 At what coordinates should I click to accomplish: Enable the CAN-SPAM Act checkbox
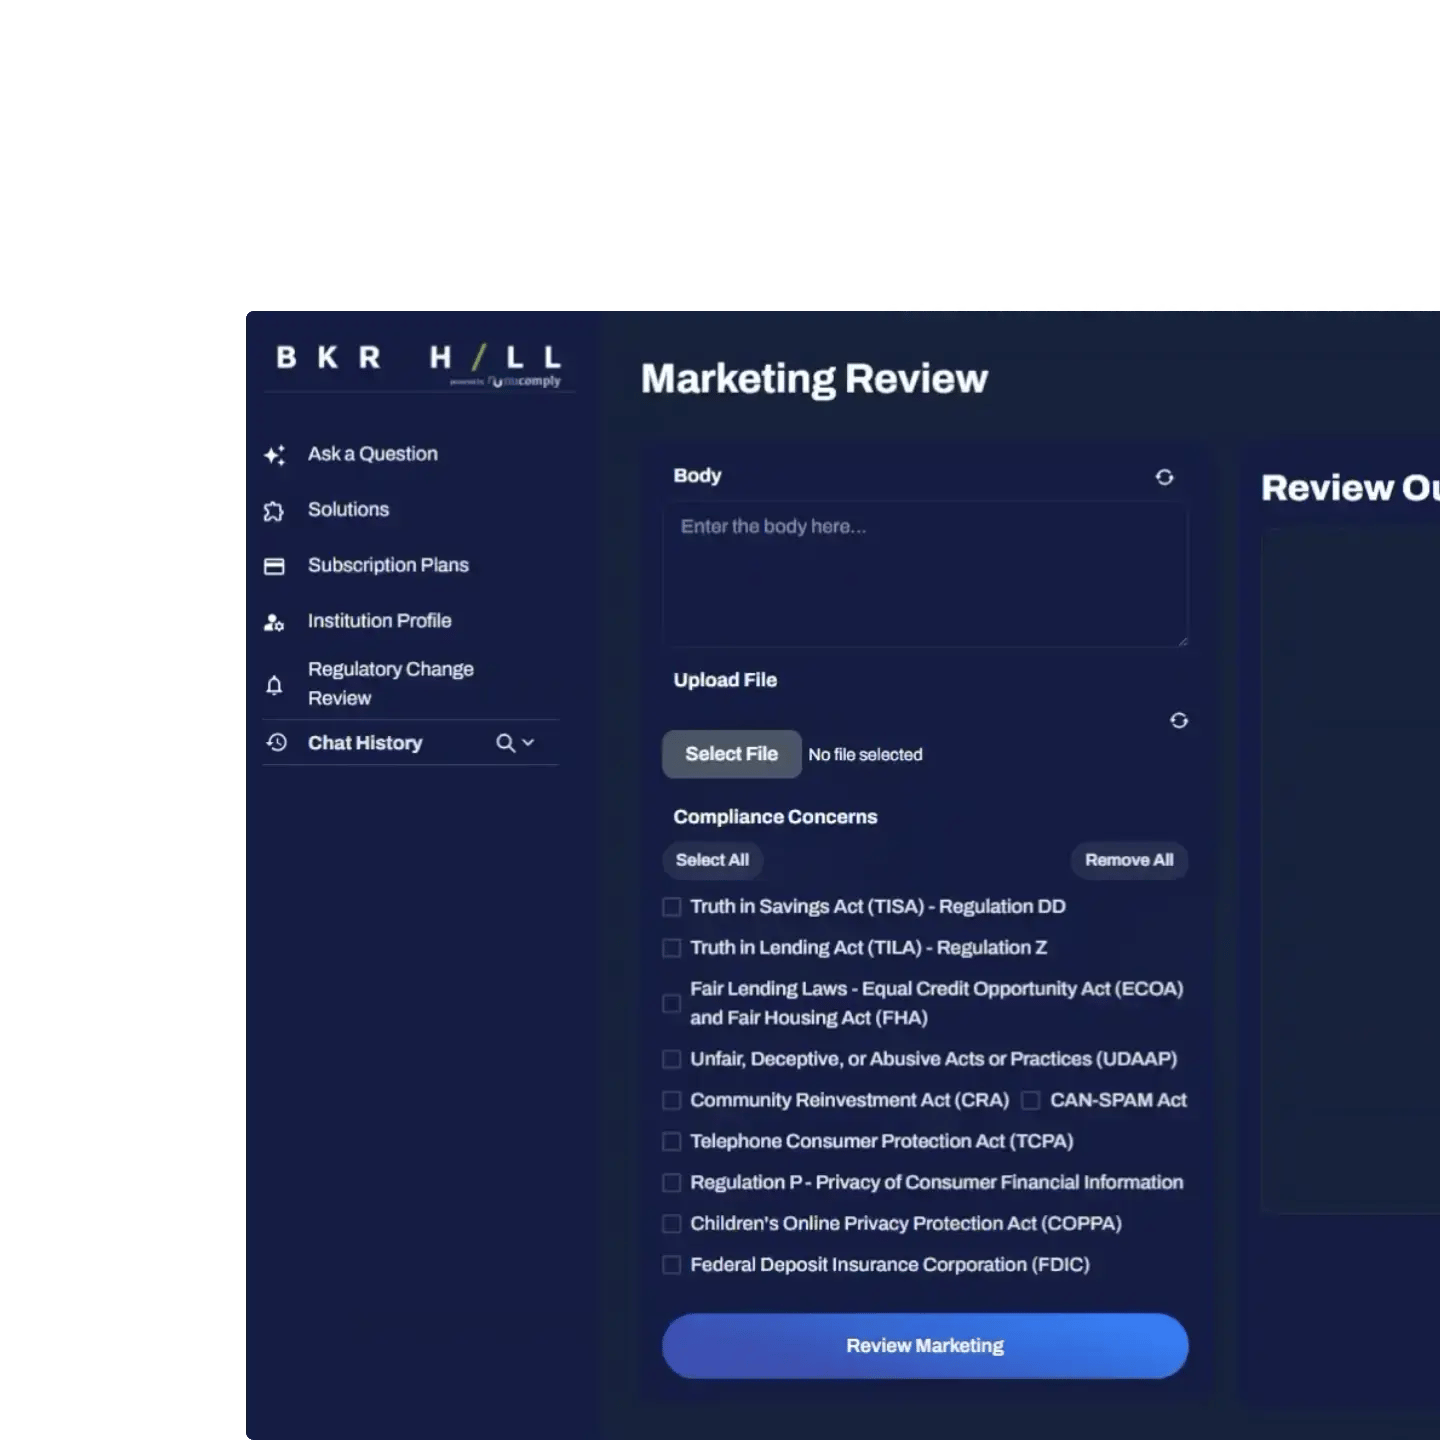[x=1030, y=1100]
